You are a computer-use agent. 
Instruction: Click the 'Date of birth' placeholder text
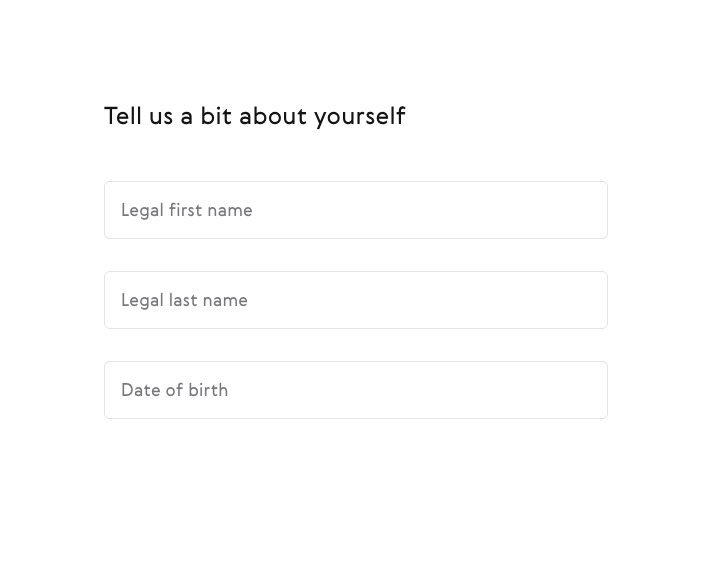click(174, 390)
